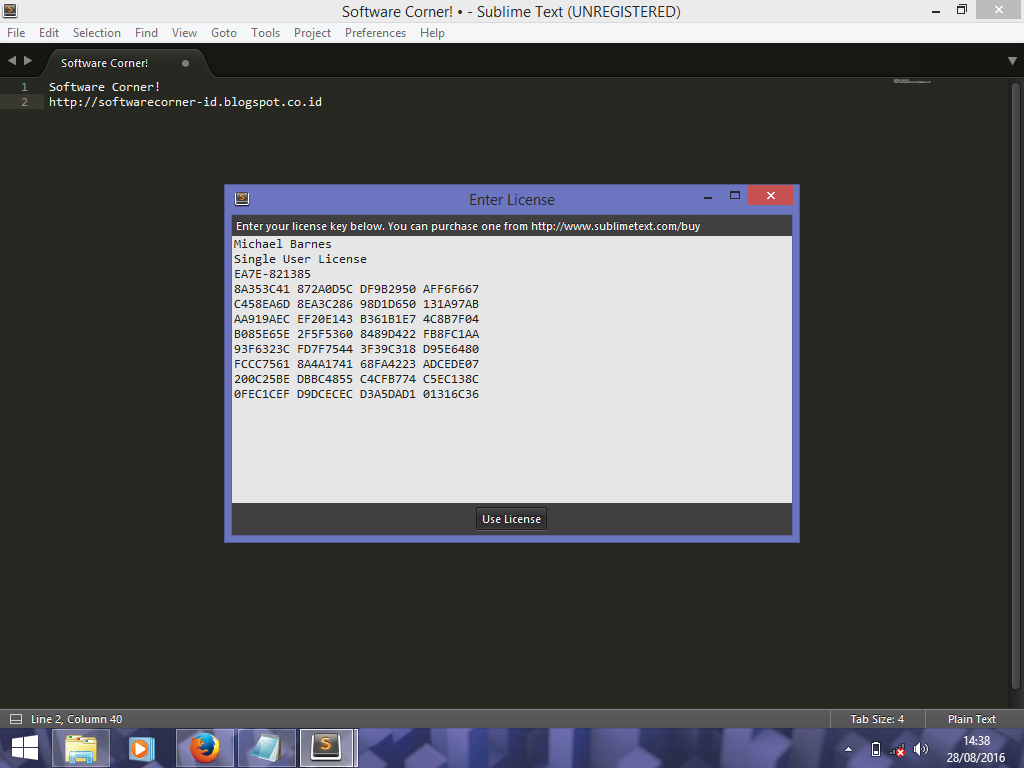Click the volume speaker icon
1024x768 pixels.
[x=921, y=749]
